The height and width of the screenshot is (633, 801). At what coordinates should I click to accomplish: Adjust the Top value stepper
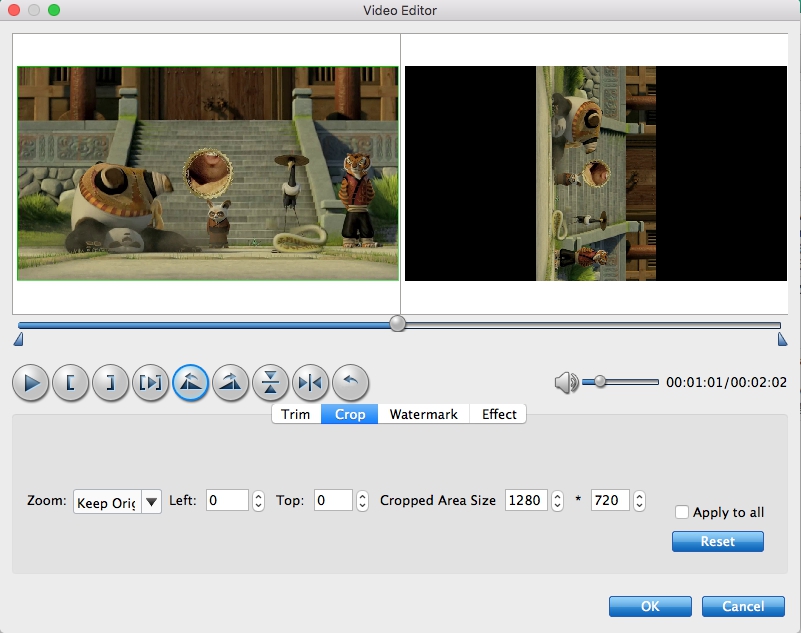[x=362, y=501]
